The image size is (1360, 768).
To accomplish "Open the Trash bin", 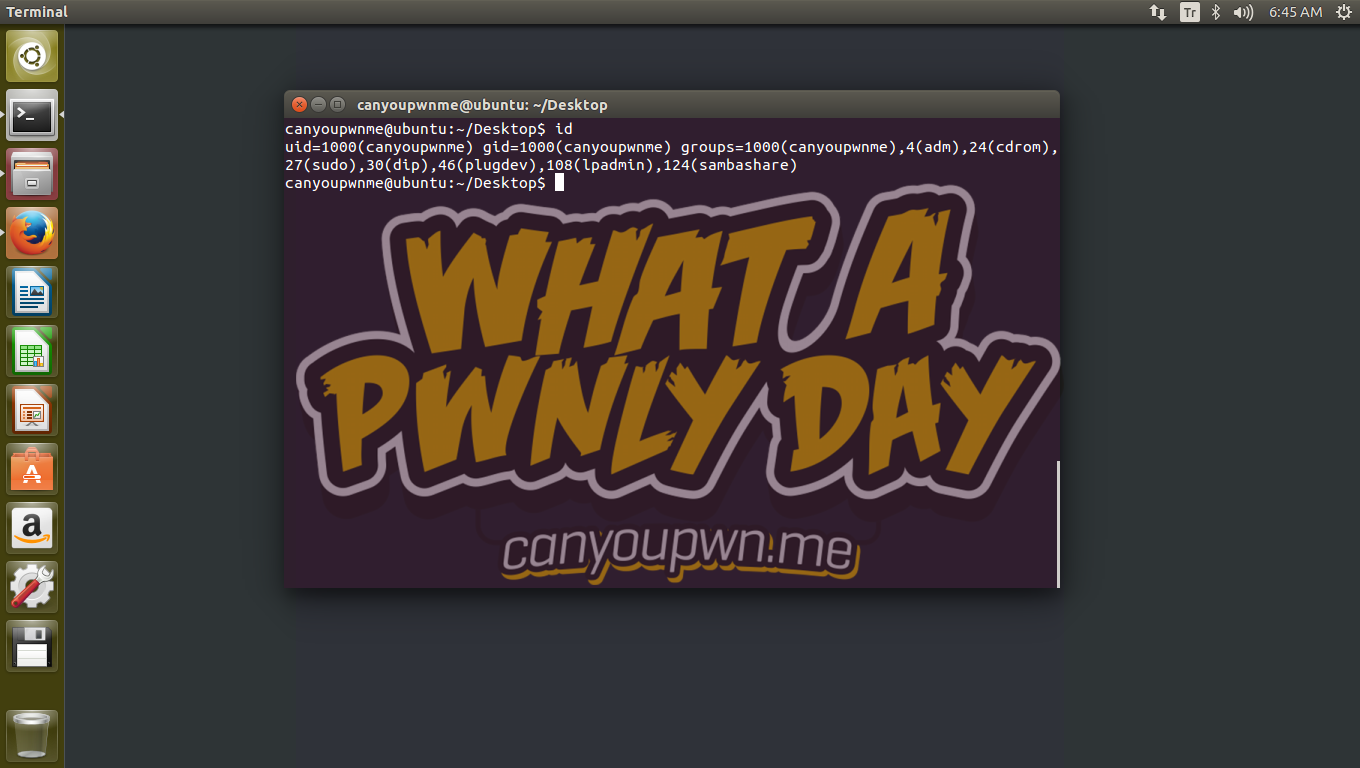I will click(32, 736).
